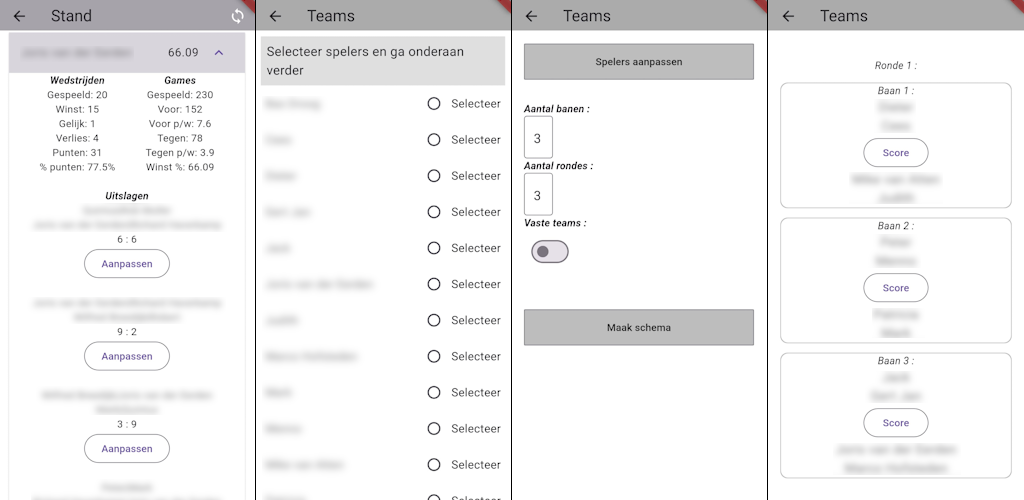Tap the refresh sync icon in Stand header
1024x500 pixels.
238,16
